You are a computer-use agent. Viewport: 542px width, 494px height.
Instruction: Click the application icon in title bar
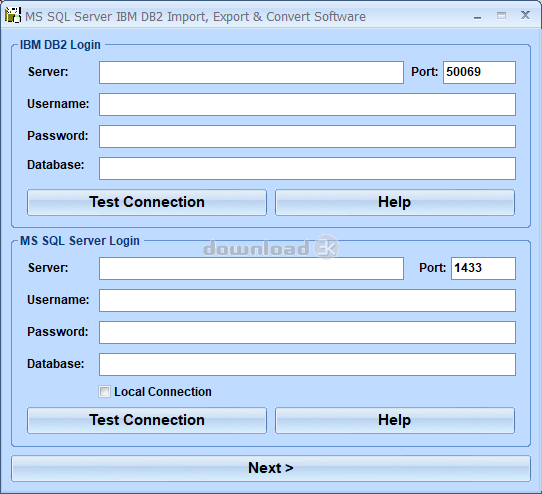click(13, 15)
